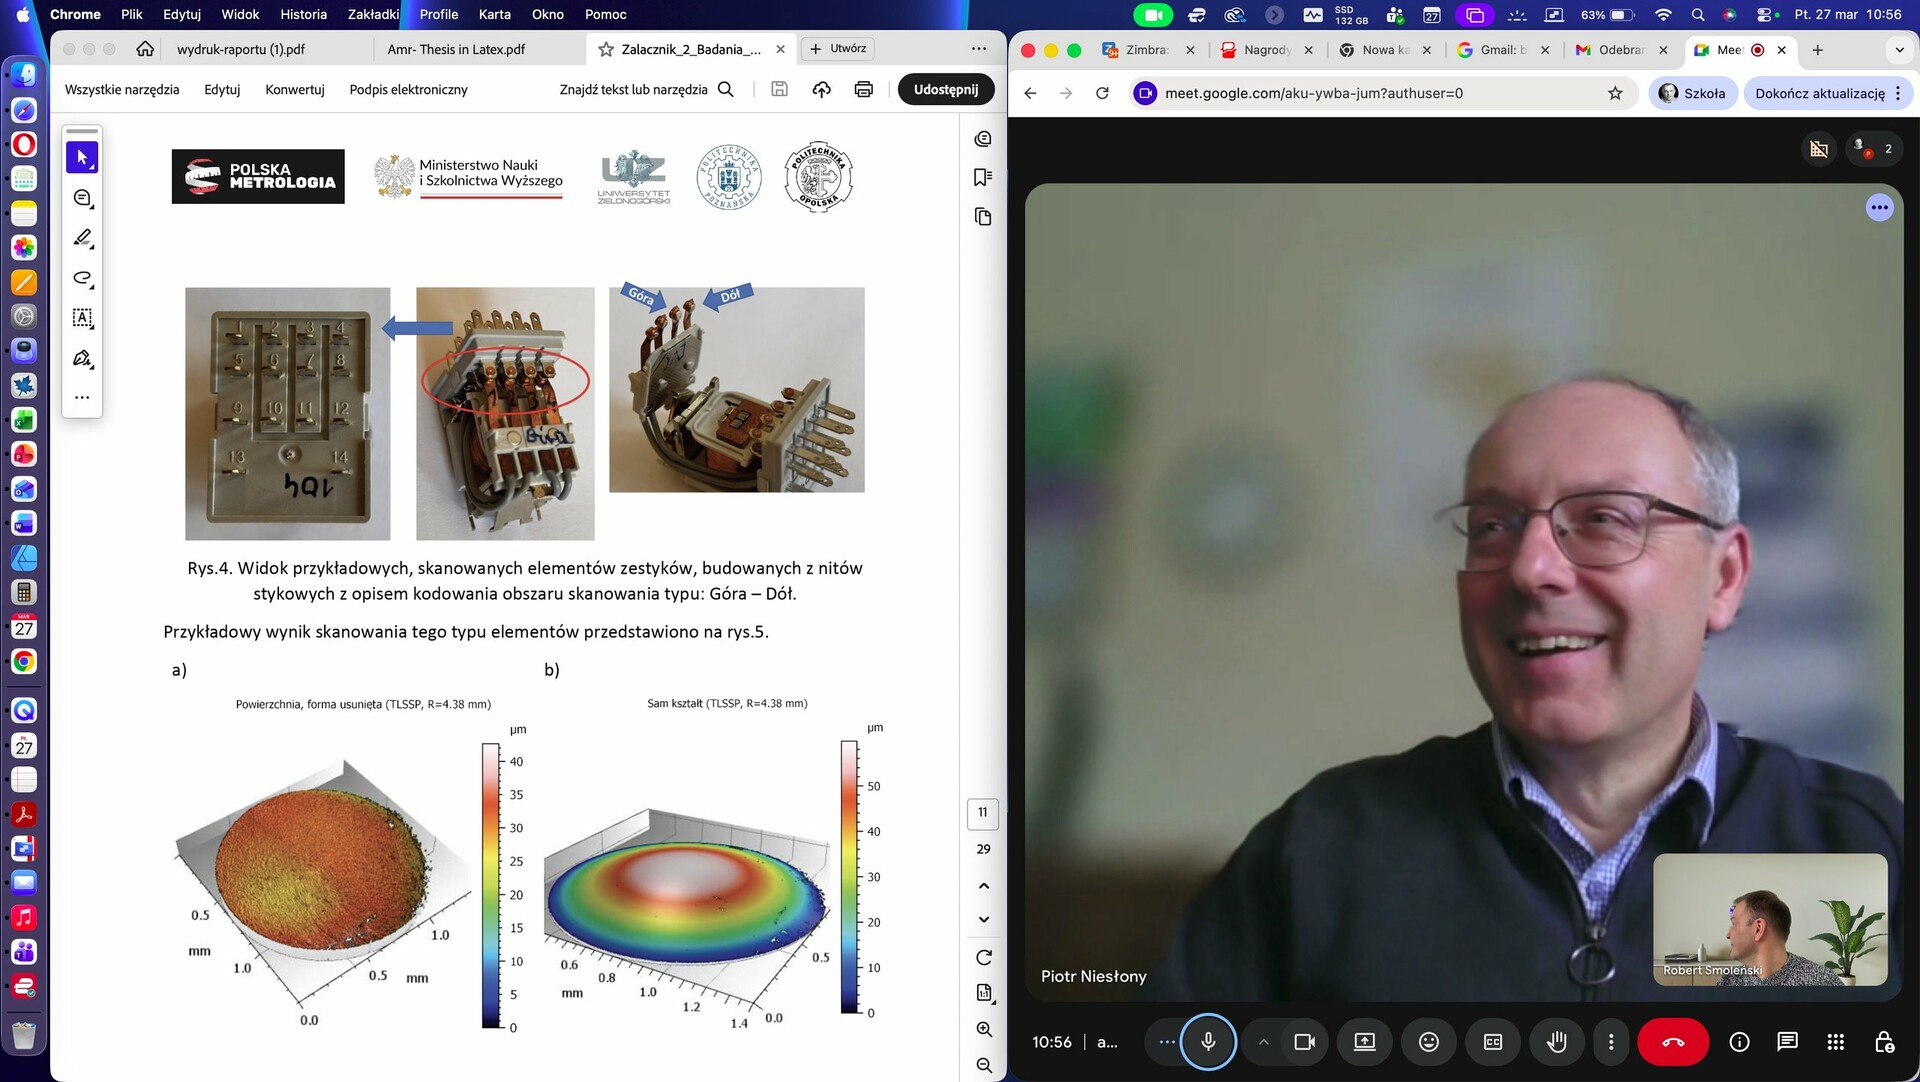
Task: Leave the call with red hang-up button
Action: [x=1673, y=1042]
